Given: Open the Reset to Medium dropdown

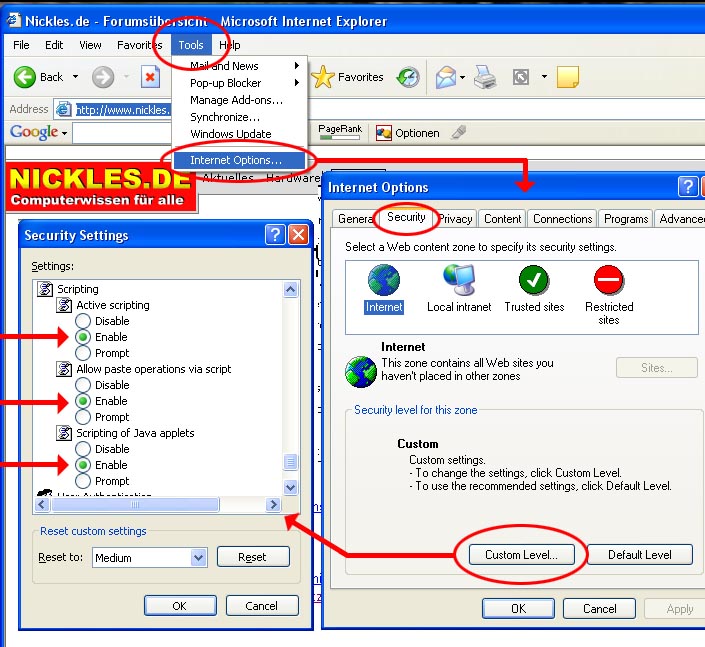Looking at the screenshot, I should [198, 558].
